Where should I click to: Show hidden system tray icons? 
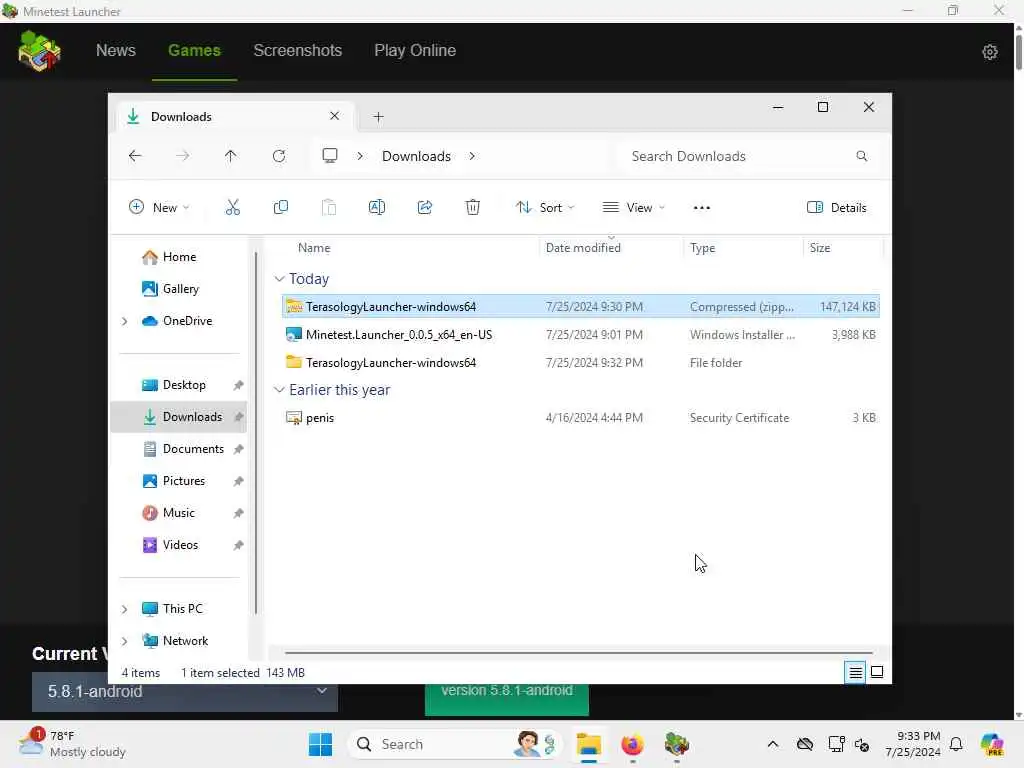coord(773,744)
